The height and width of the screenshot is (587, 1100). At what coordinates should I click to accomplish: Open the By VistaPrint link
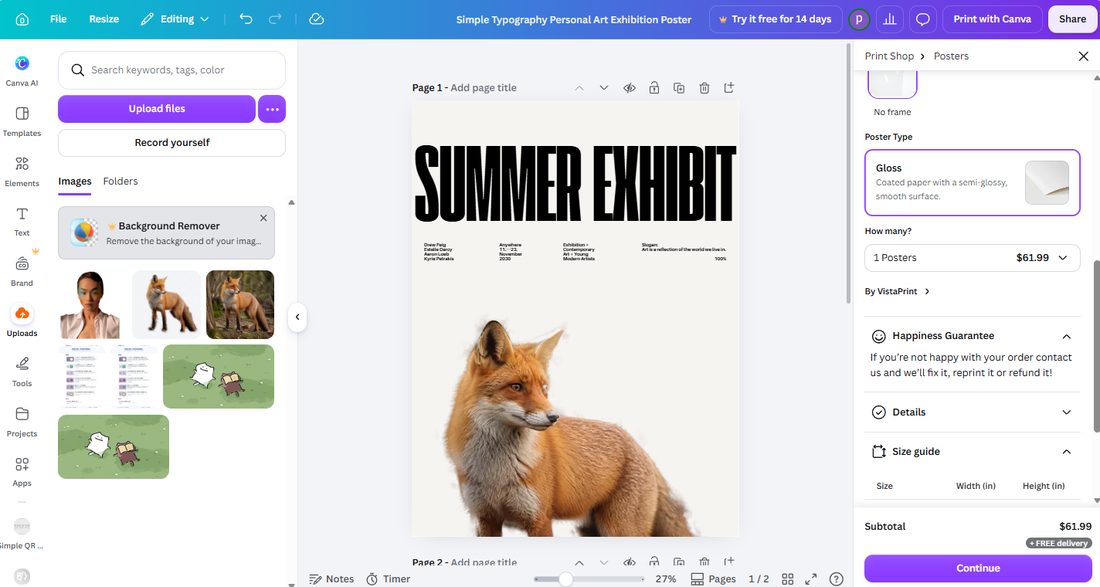[897, 291]
